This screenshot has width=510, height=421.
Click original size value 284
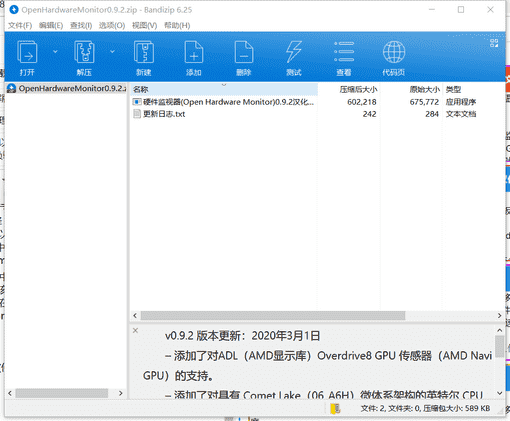coord(432,114)
